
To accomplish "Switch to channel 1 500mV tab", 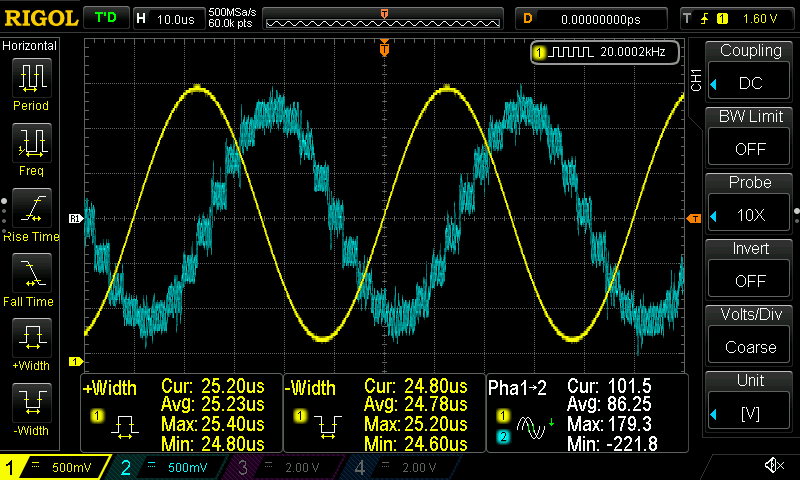I will [x=55, y=466].
